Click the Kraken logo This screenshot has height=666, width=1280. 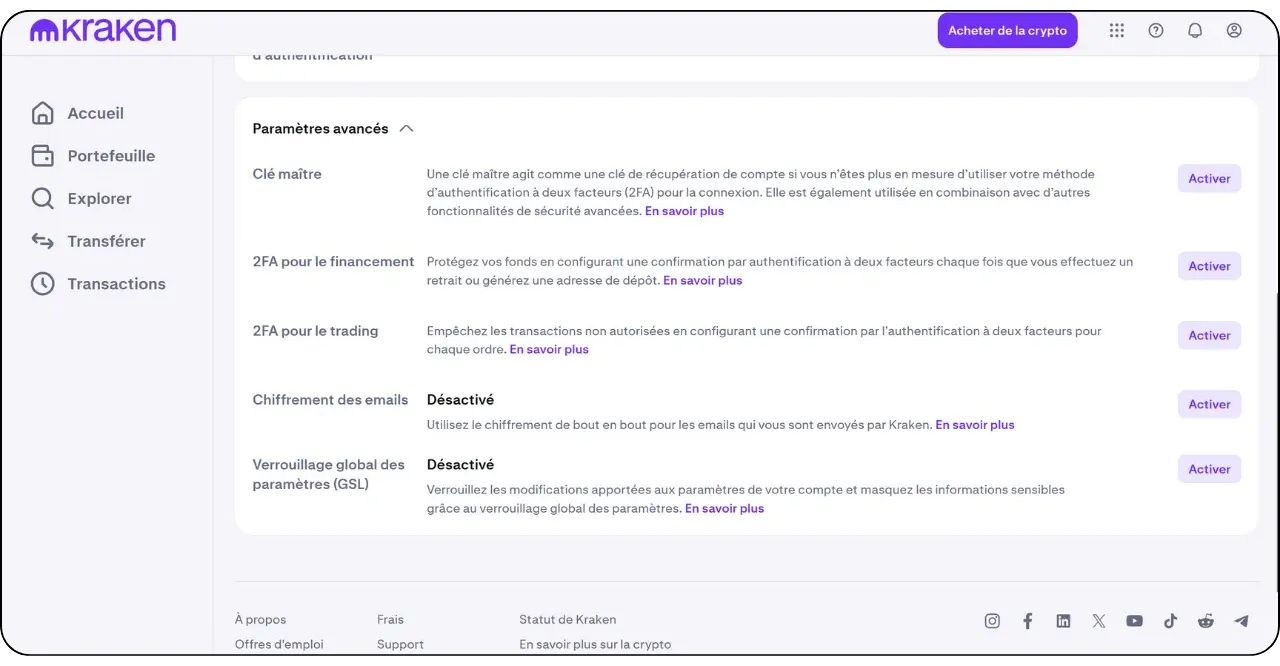pos(103,31)
